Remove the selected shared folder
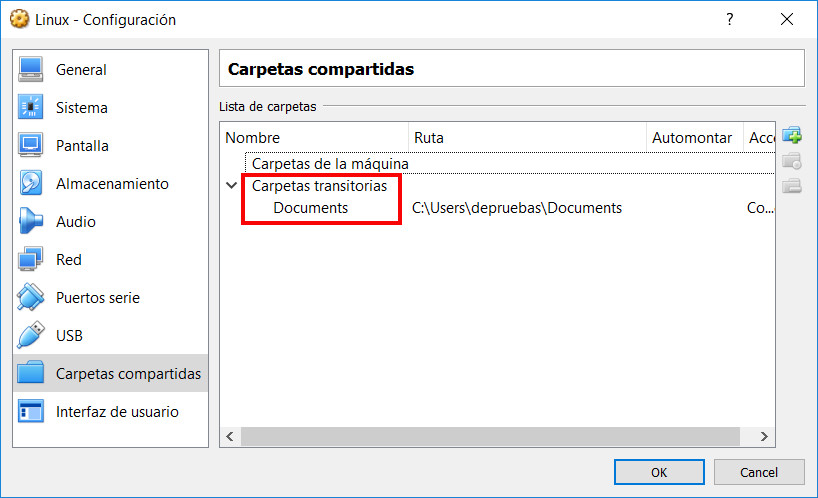 792,186
